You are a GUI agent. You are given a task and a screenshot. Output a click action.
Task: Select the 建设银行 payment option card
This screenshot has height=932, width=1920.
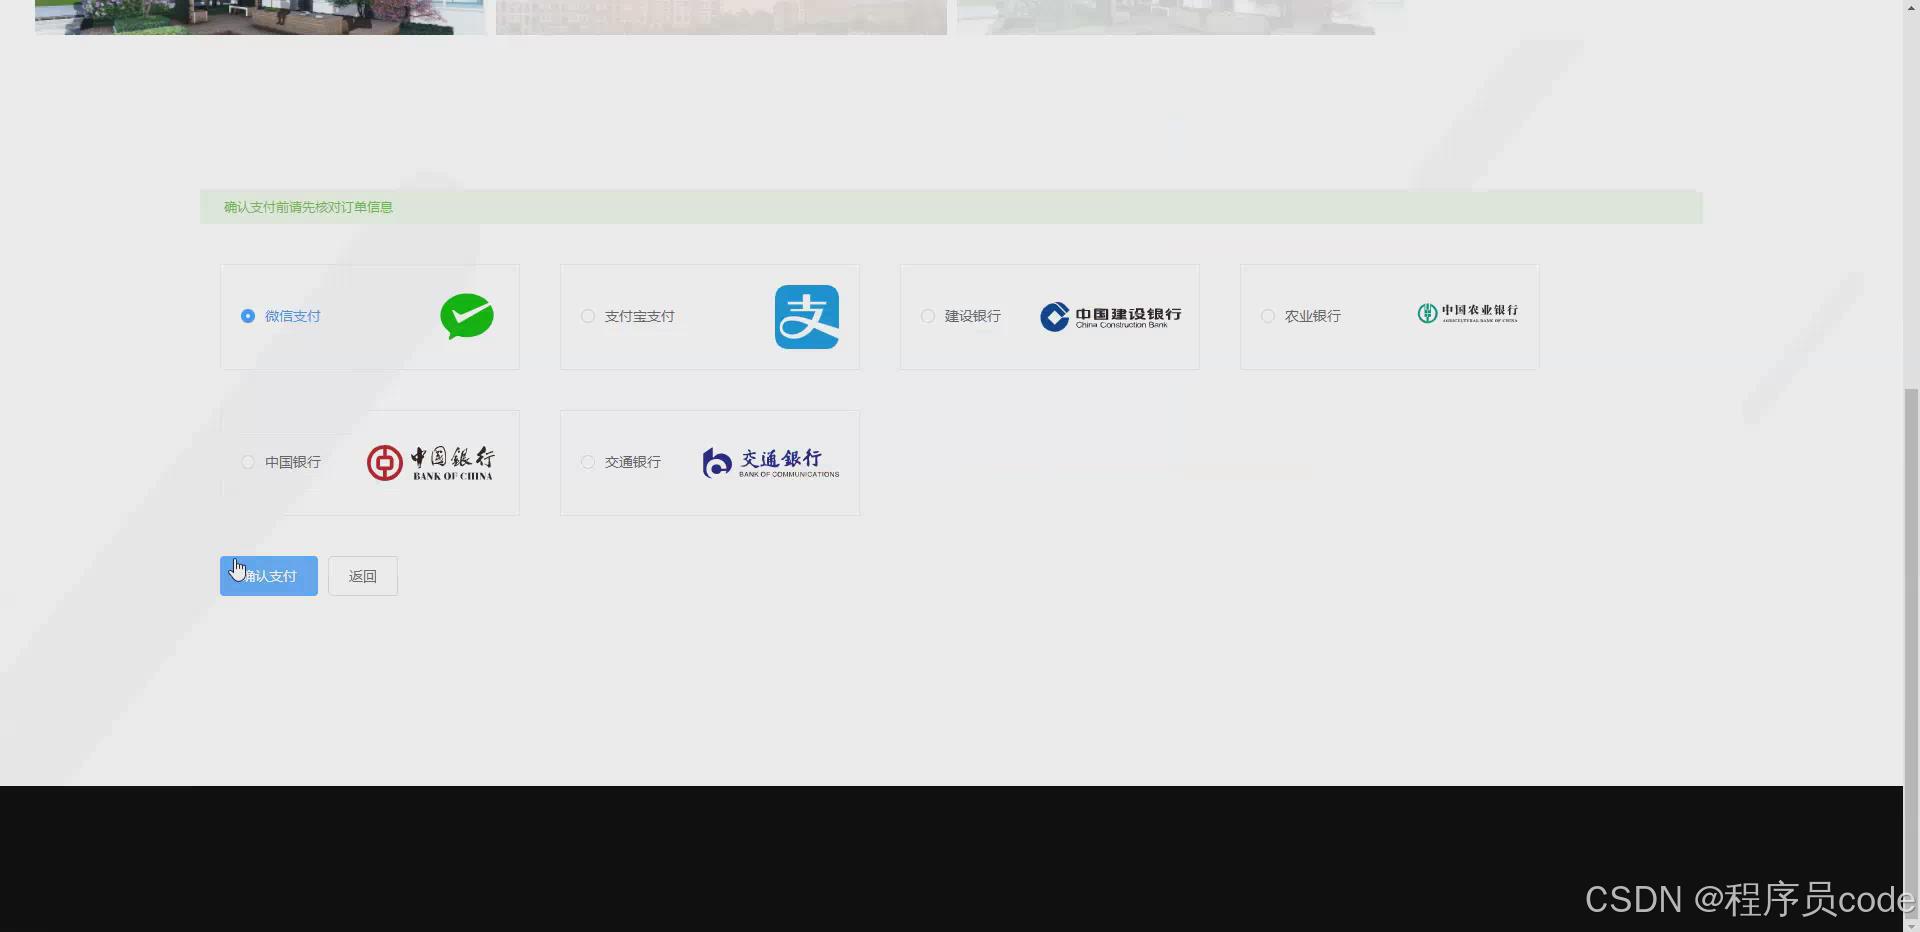coord(1048,316)
